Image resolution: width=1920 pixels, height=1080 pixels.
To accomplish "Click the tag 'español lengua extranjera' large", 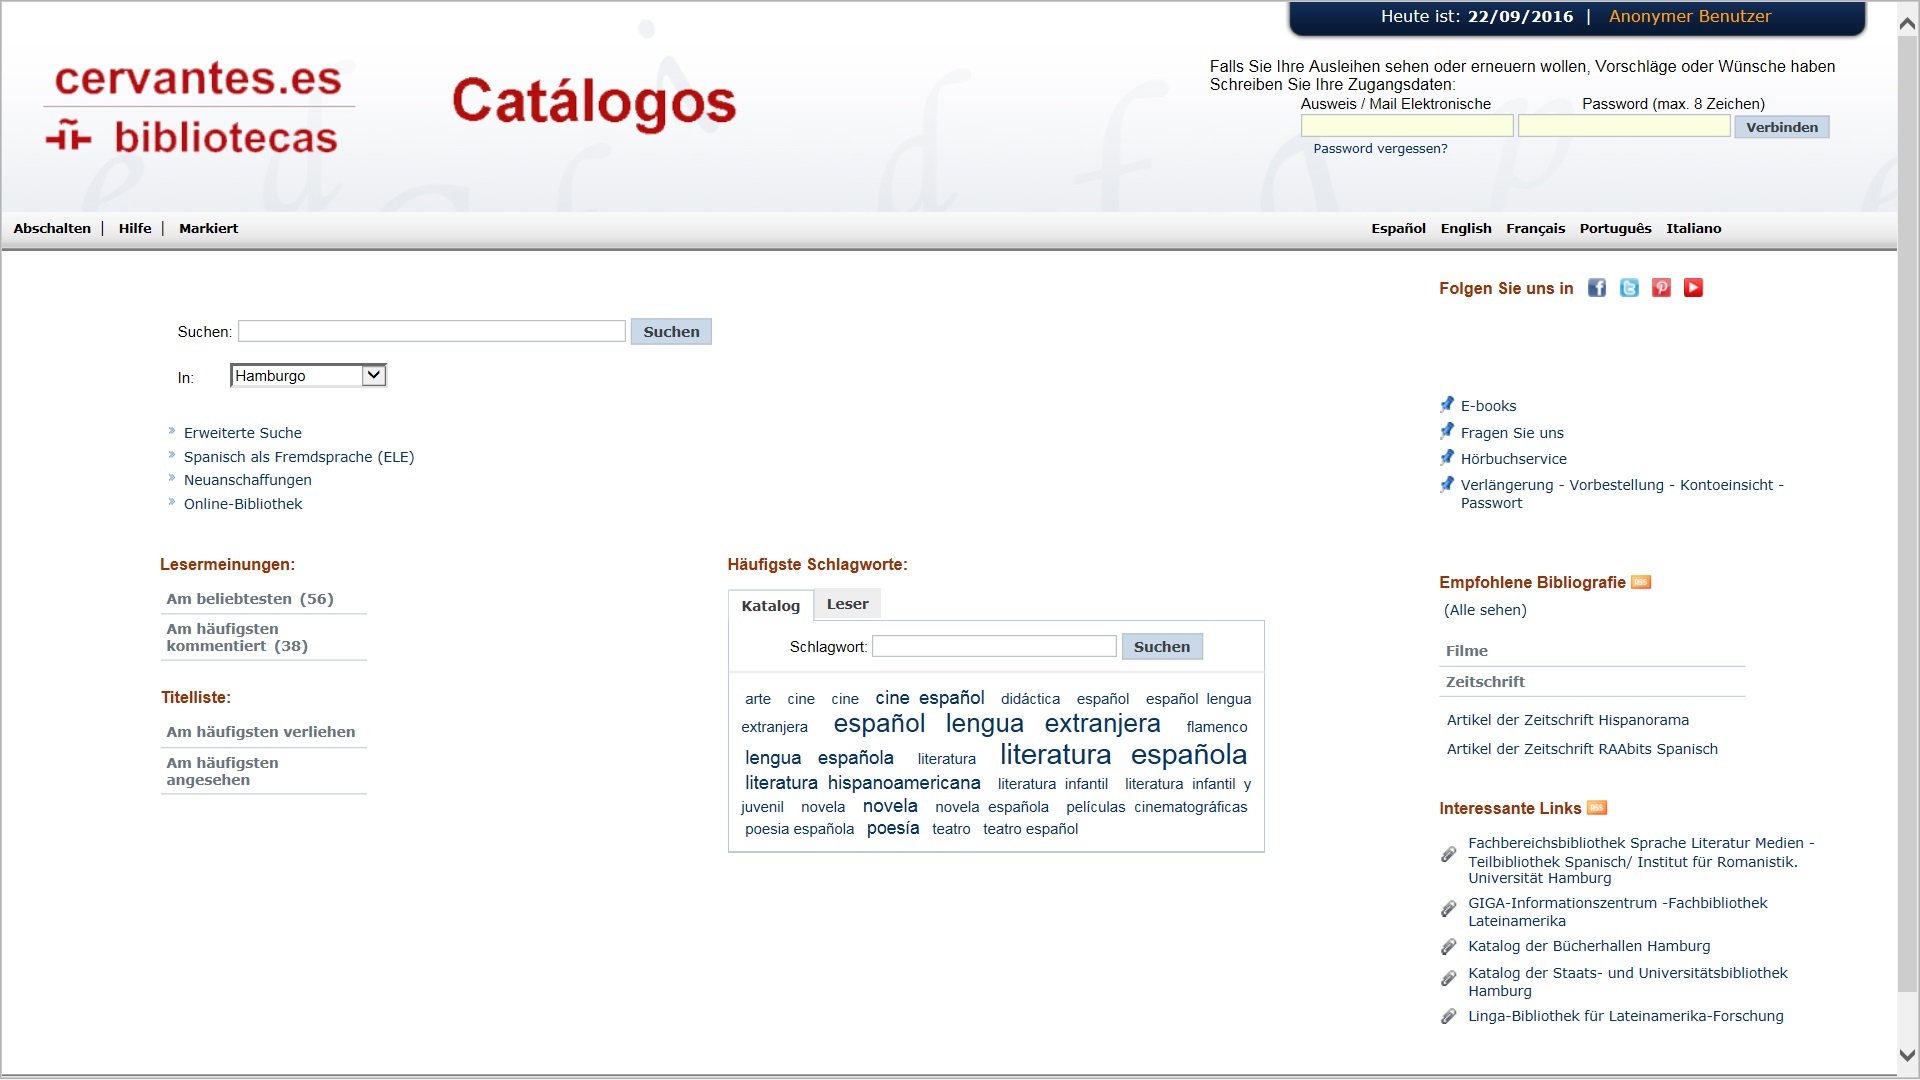I will coord(997,723).
